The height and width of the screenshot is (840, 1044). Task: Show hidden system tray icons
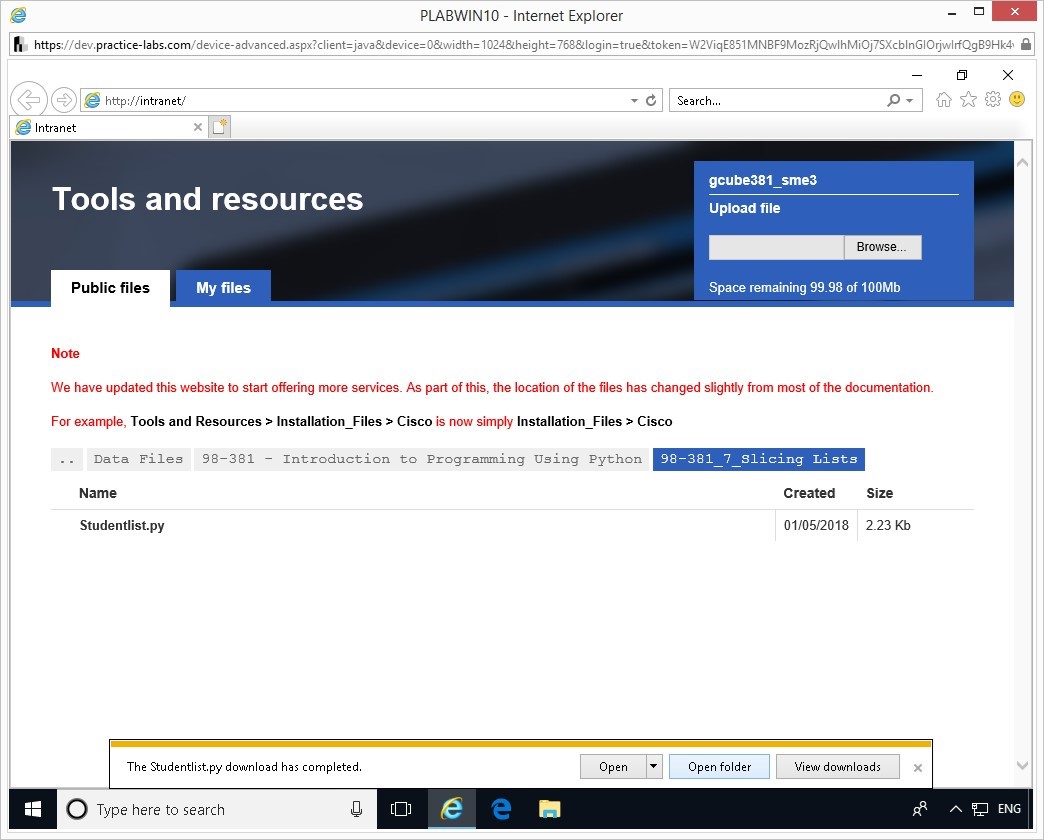[x=955, y=809]
